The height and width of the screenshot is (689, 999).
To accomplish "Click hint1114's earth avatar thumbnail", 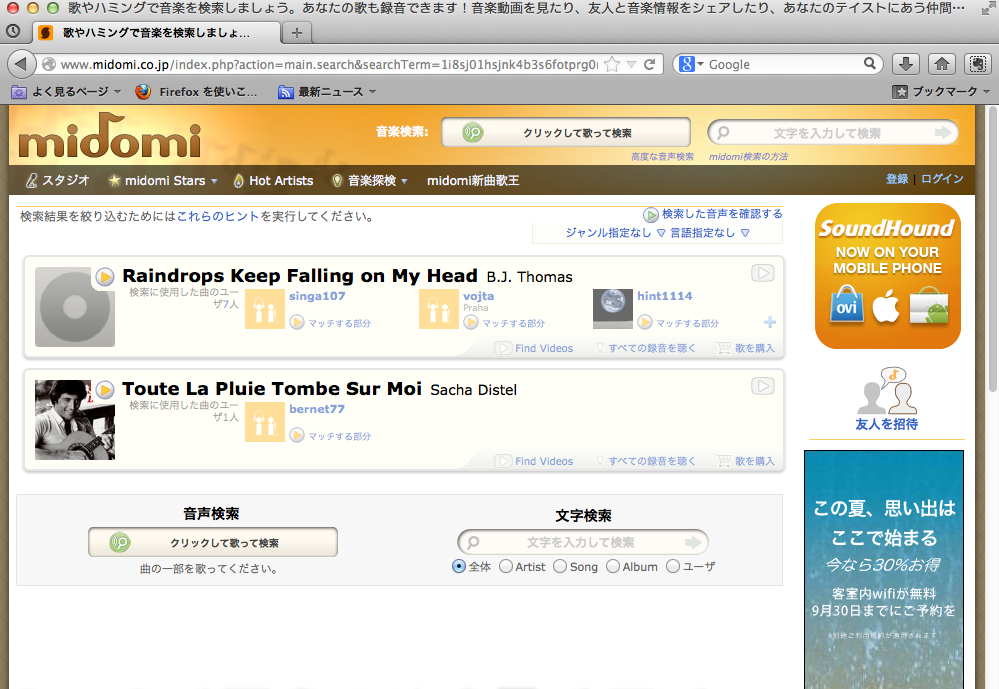I will [612, 308].
